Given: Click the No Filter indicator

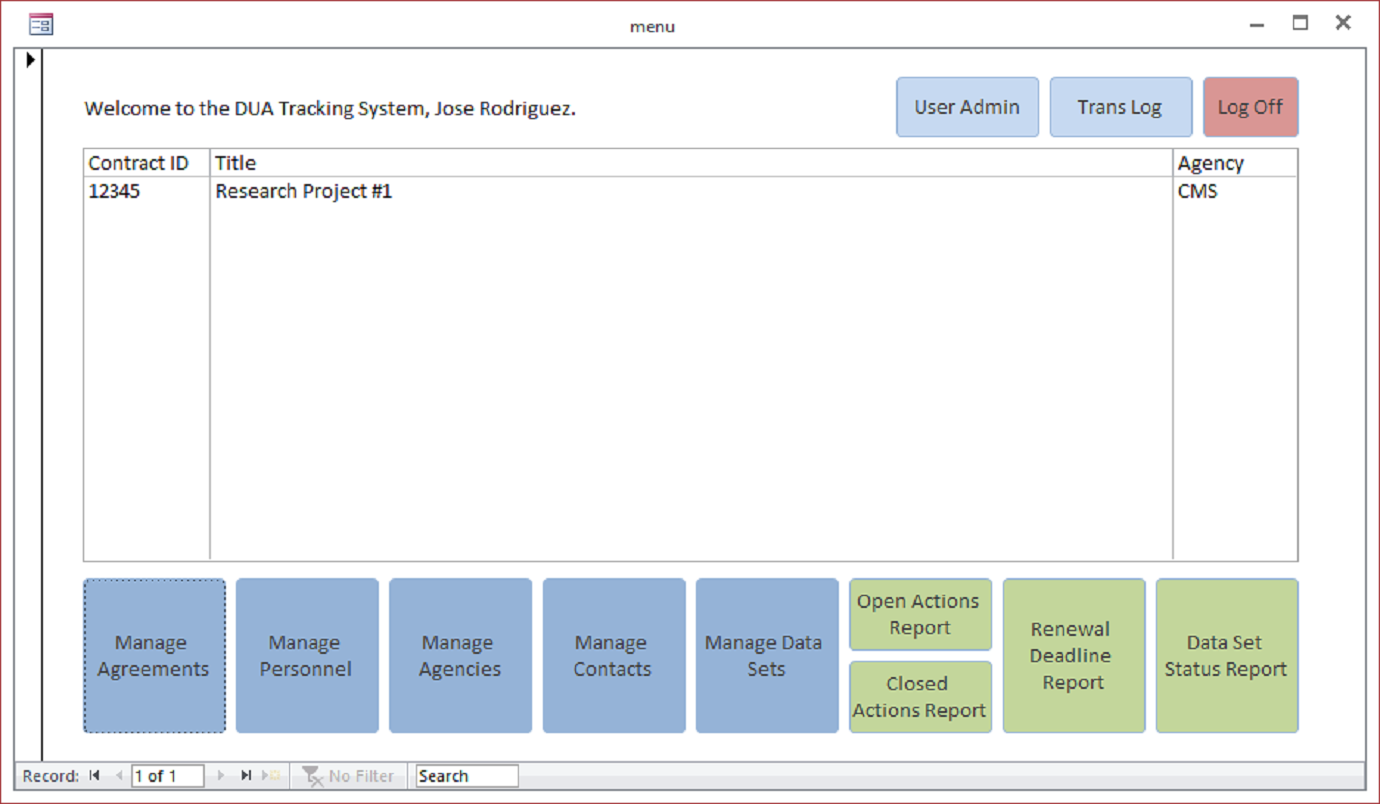Looking at the screenshot, I should 348,776.
